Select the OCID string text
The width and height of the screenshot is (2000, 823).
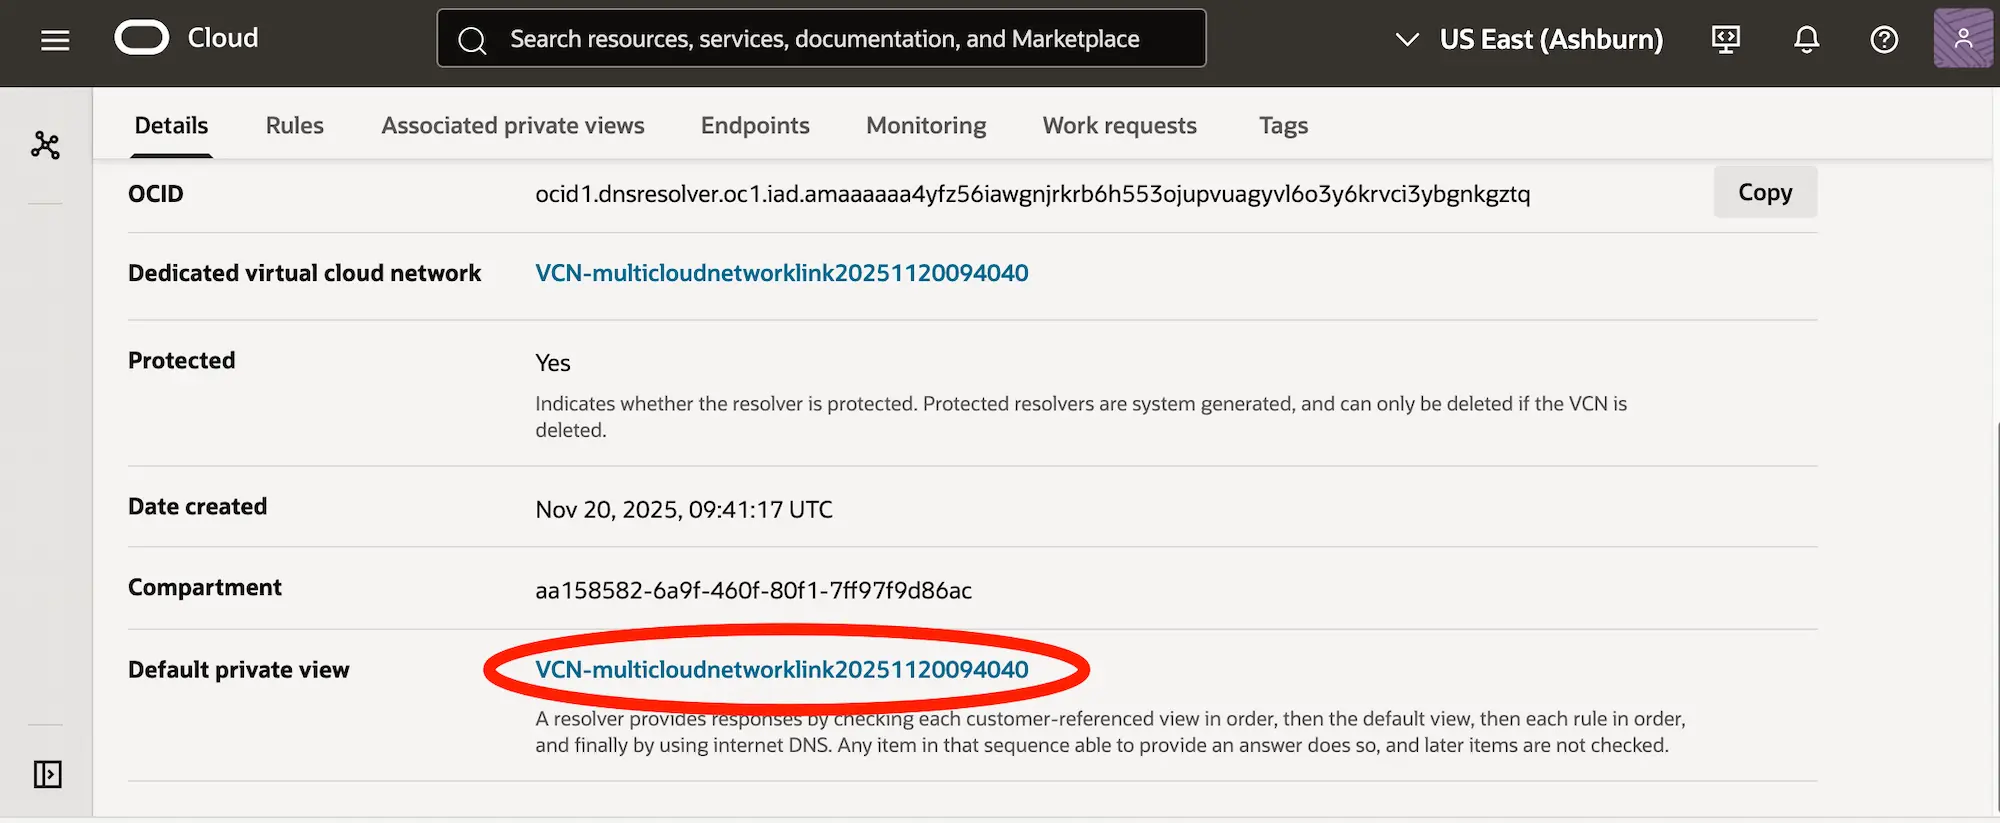pyautogui.click(x=1032, y=194)
